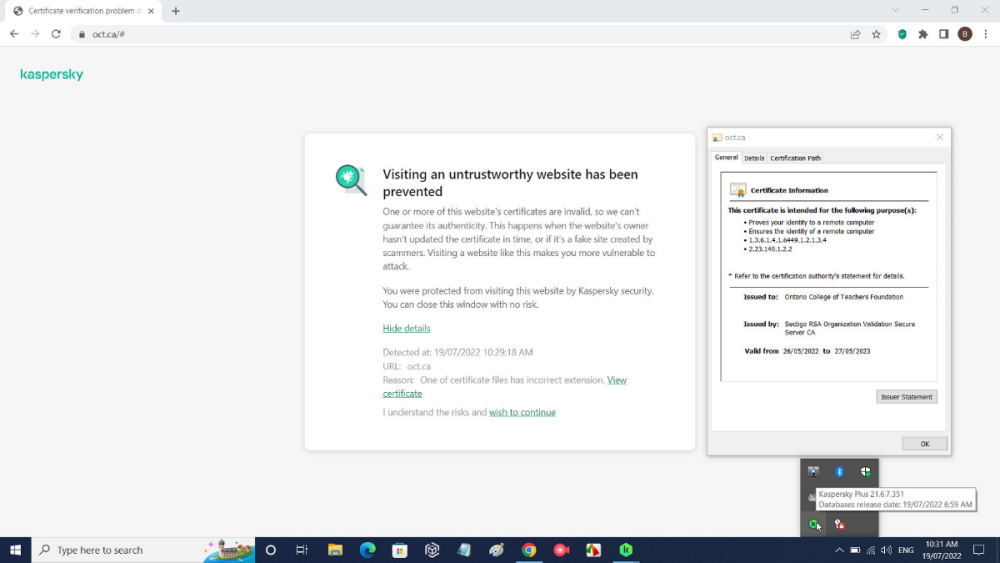Close the Certificate verification problem tab

click(x=151, y=11)
